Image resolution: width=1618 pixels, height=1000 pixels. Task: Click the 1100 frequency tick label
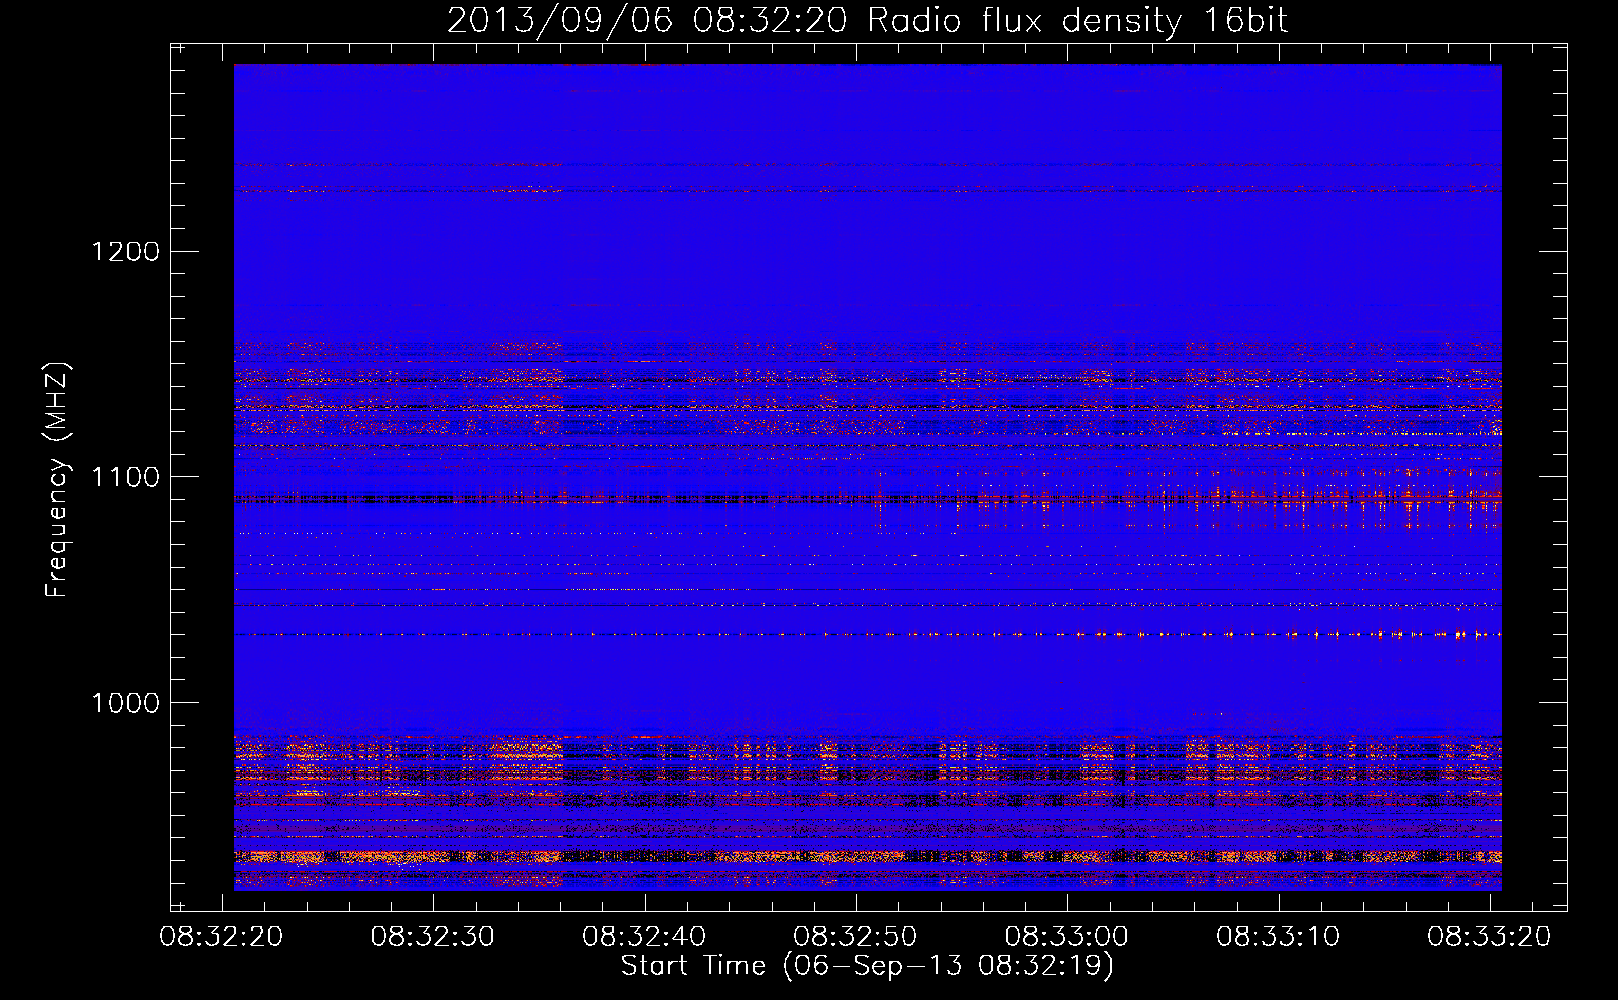pos(125,477)
